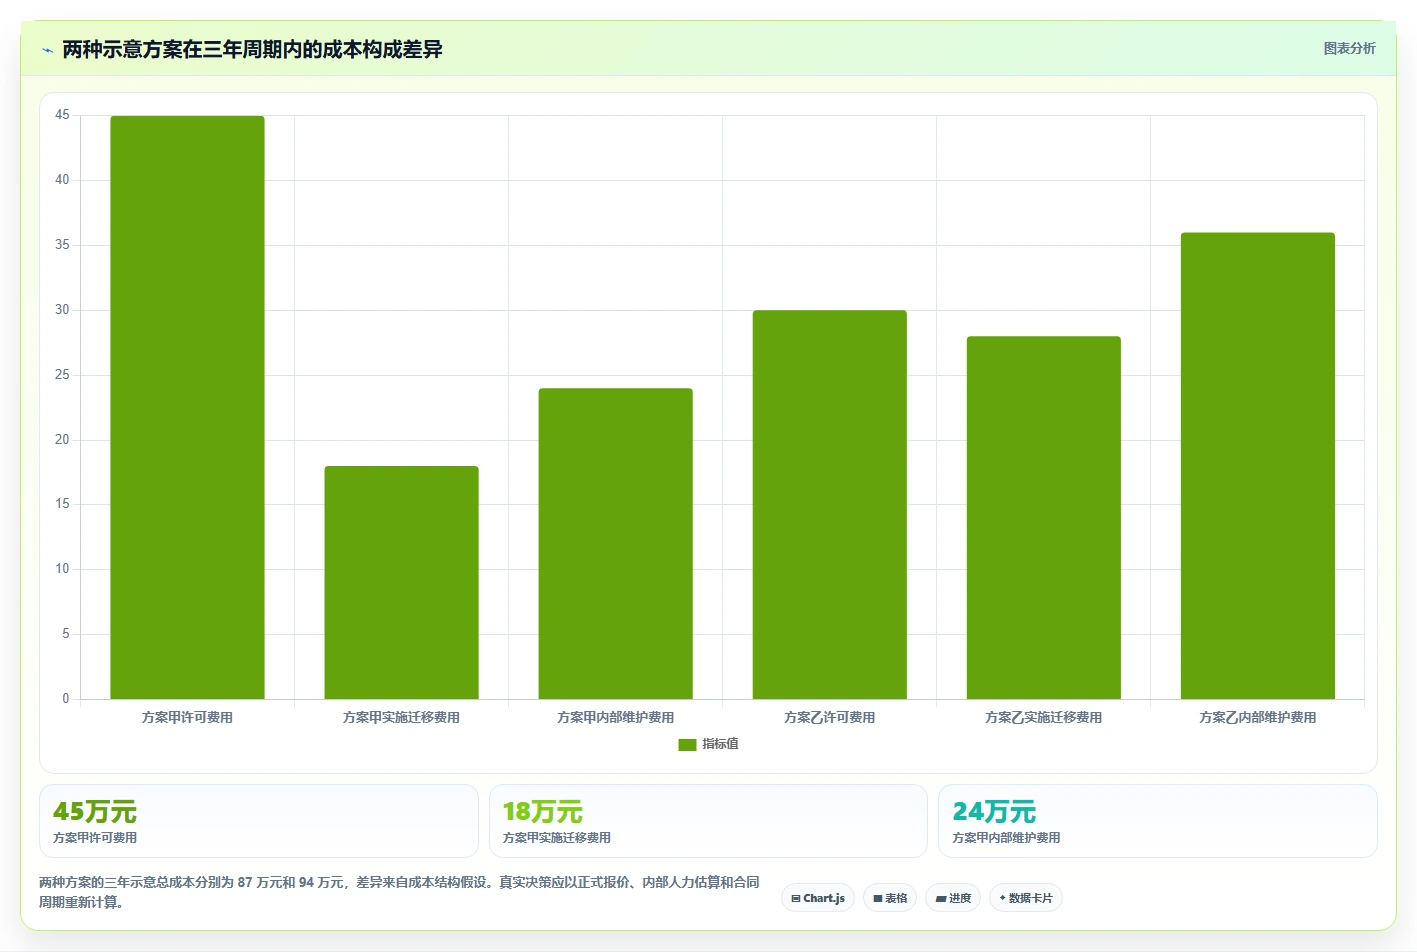The width and height of the screenshot is (1417, 952).
Task: Open the 18万元 data card
Action: click(x=708, y=821)
